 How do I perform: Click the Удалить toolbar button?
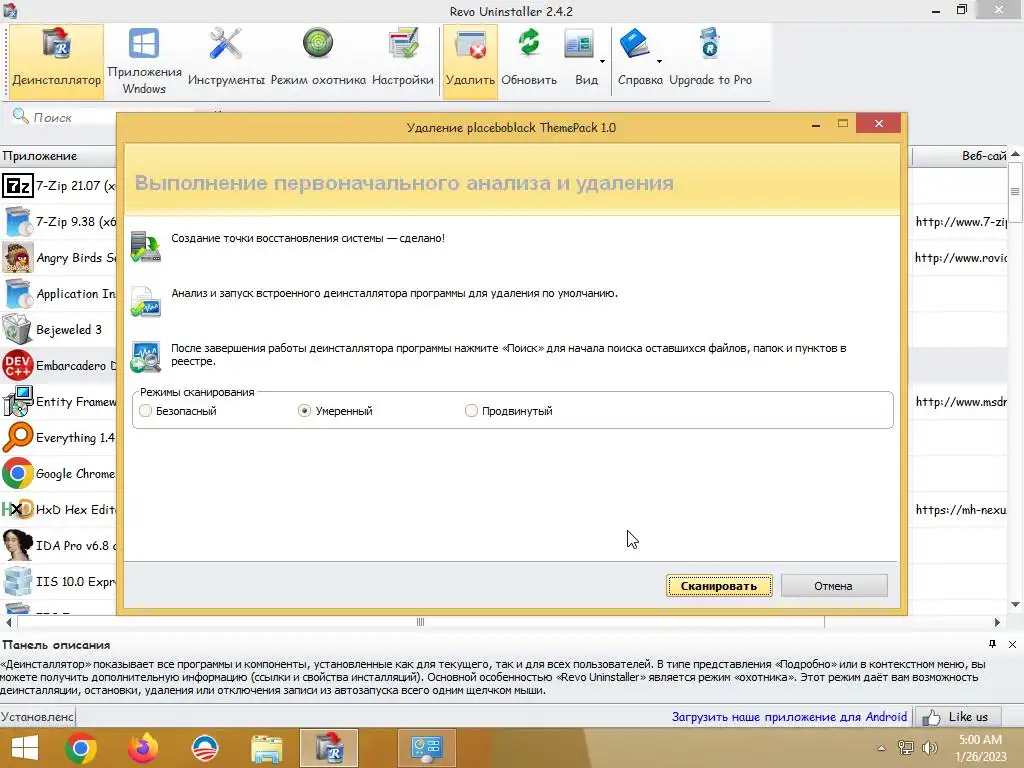point(470,61)
